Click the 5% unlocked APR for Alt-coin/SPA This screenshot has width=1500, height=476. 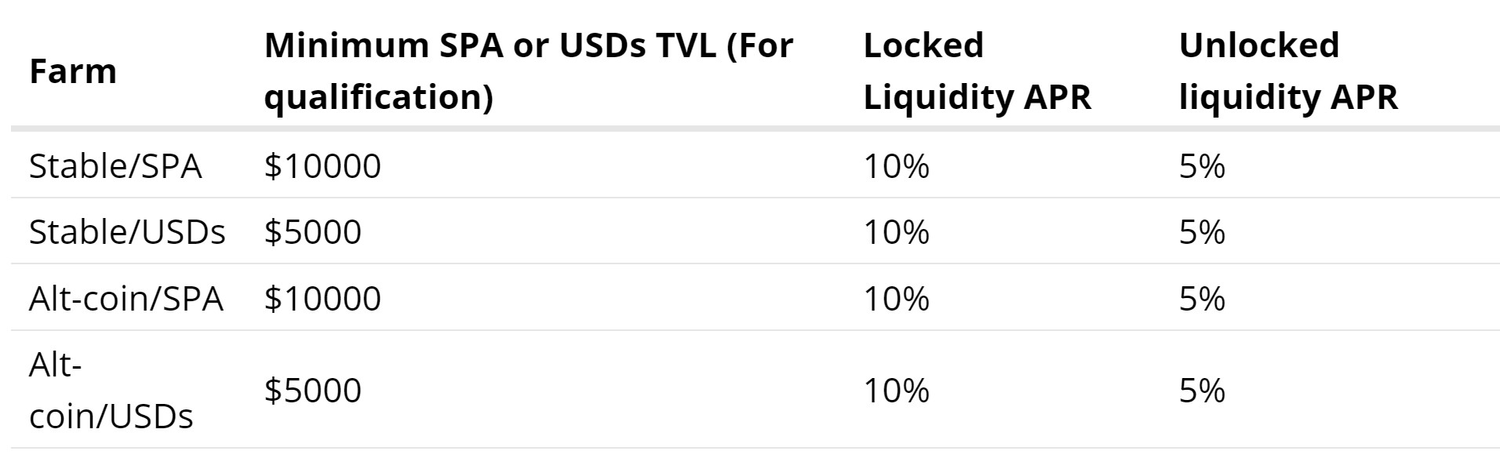1202,299
